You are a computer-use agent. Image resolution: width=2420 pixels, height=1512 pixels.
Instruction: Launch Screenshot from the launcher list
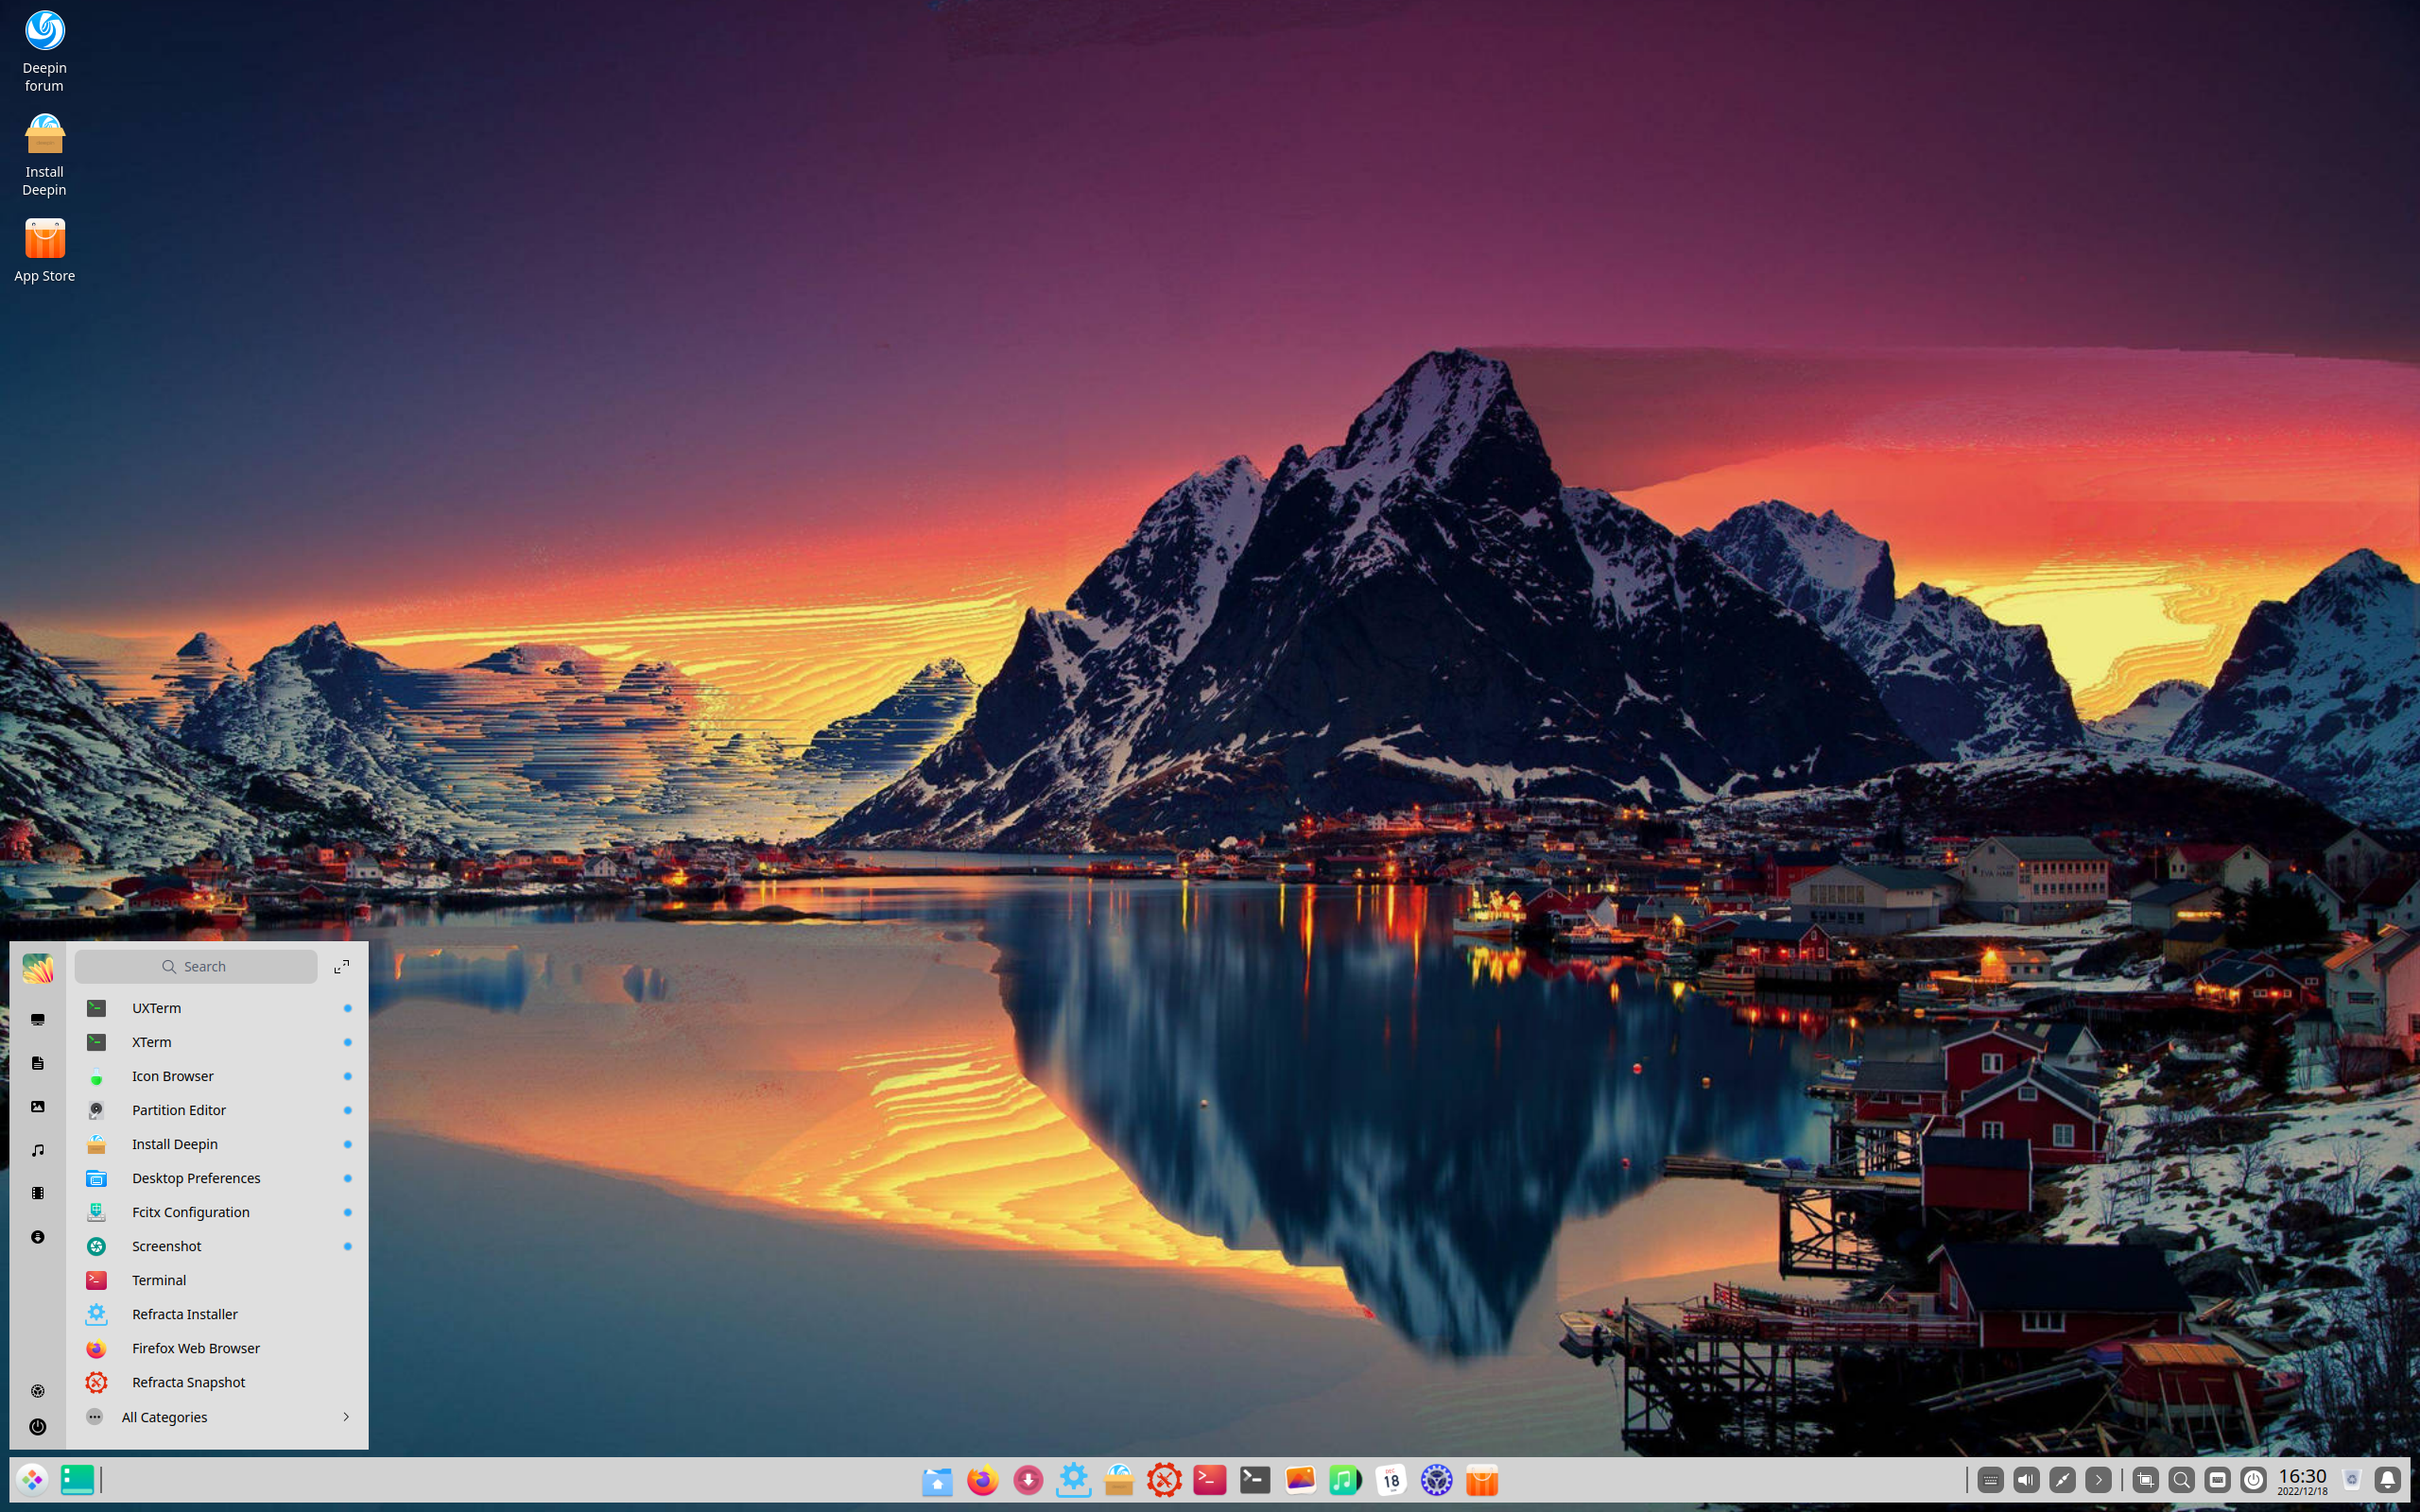pyautogui.click(x=217, y=1246)
